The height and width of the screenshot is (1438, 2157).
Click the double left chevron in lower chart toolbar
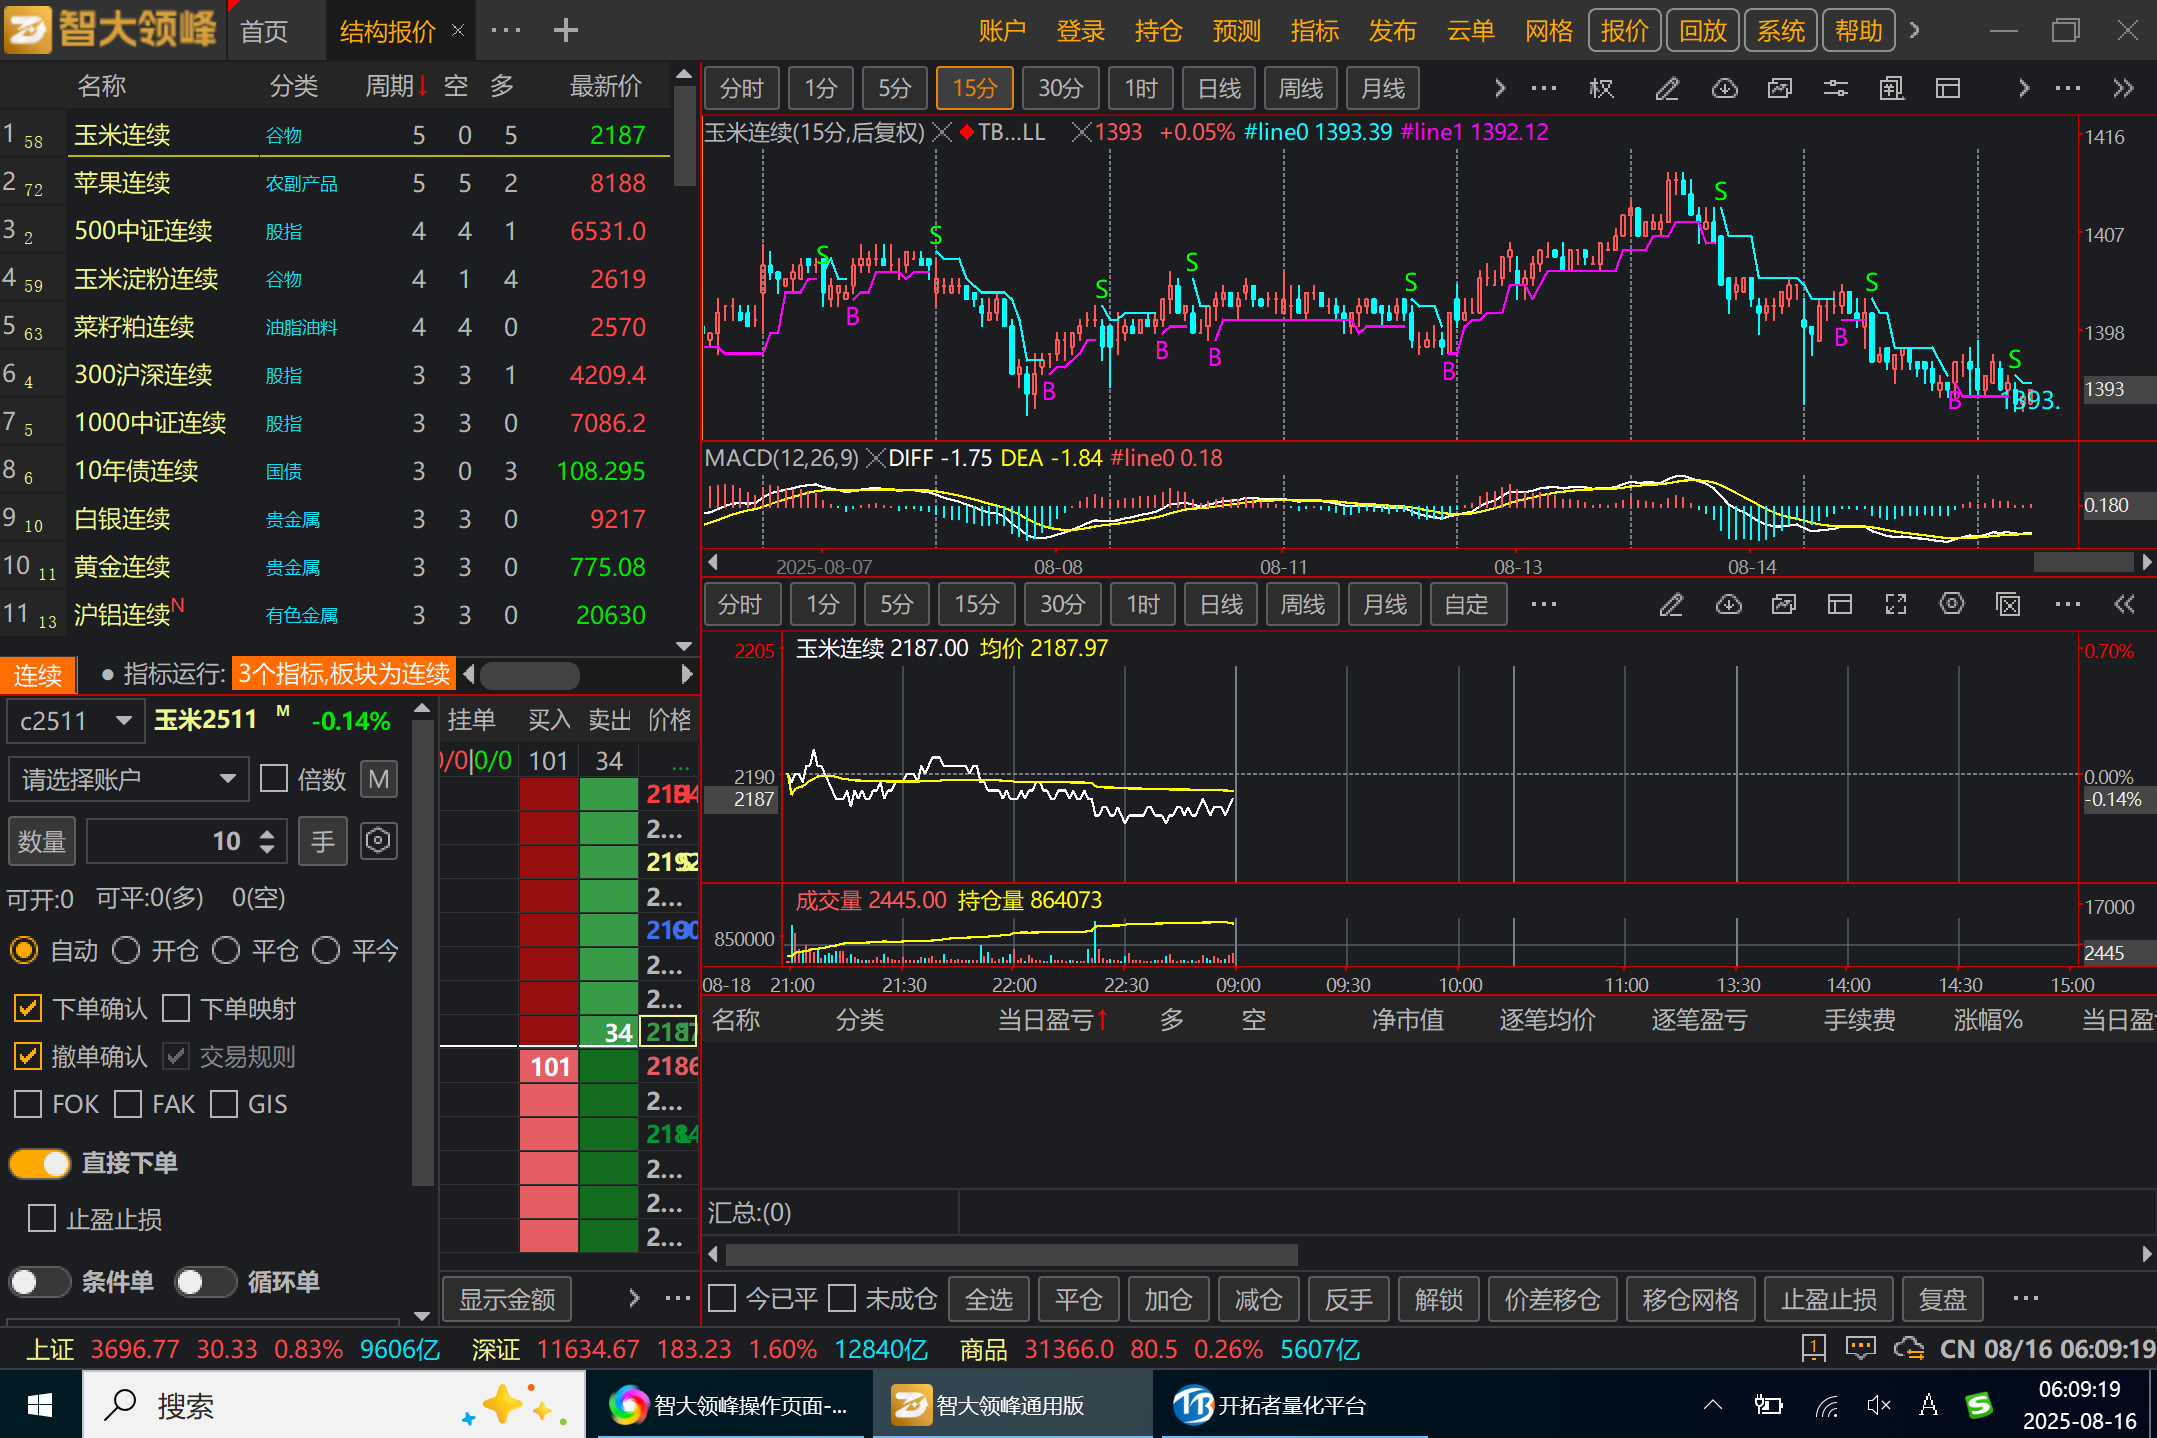tap(2124, 604)
